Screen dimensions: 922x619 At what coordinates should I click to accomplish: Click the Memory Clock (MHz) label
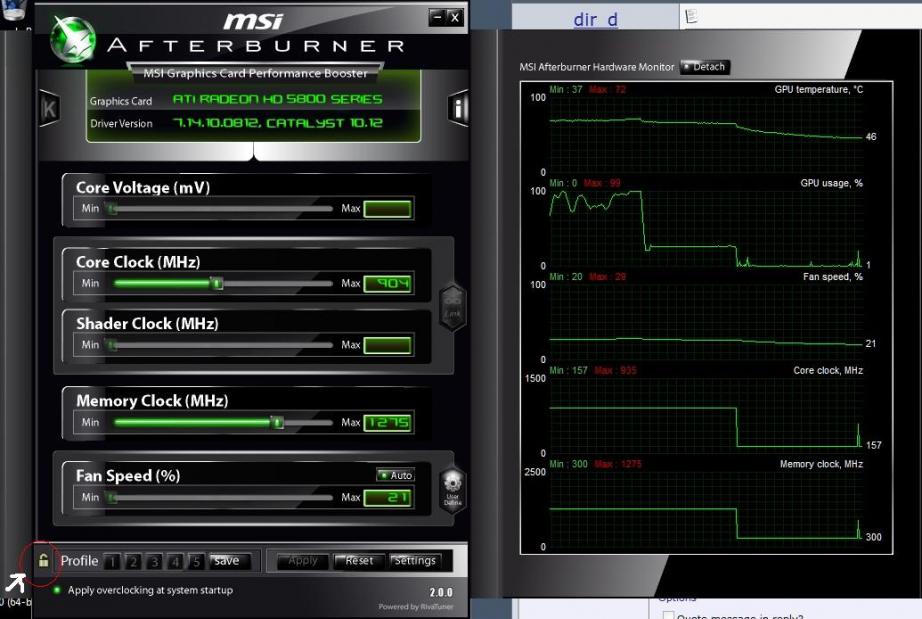(x=152, y=401)
